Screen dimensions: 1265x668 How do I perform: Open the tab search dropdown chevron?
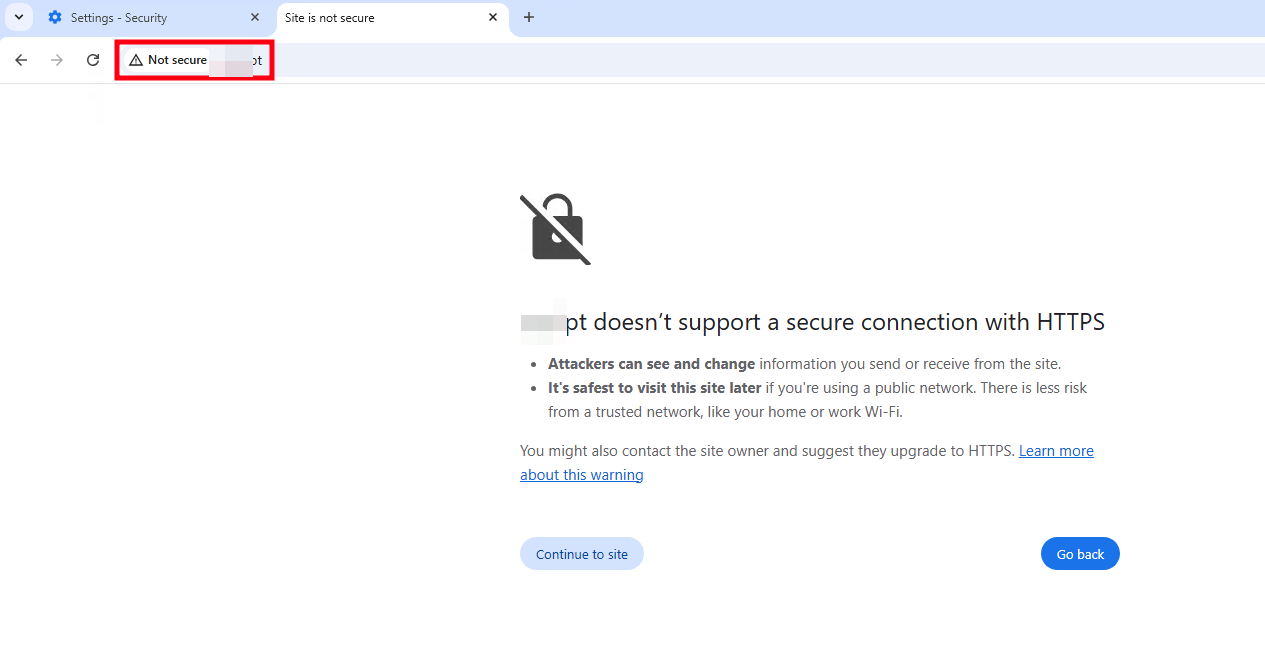(18, 17)
